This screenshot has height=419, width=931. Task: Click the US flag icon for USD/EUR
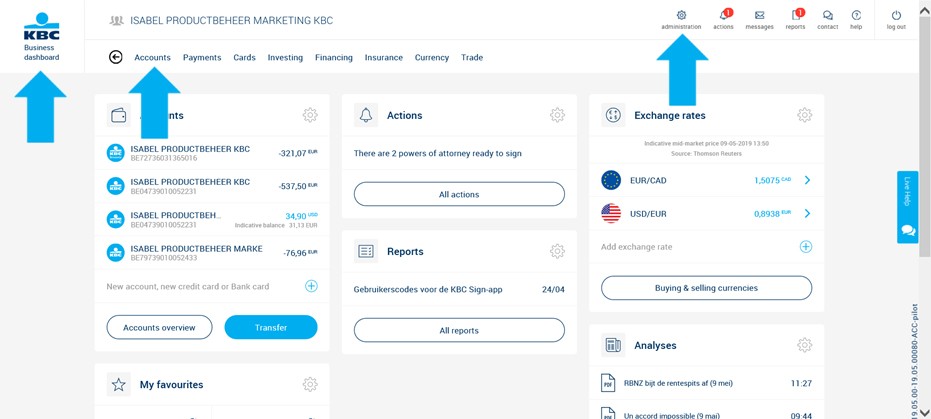[611, 213]
